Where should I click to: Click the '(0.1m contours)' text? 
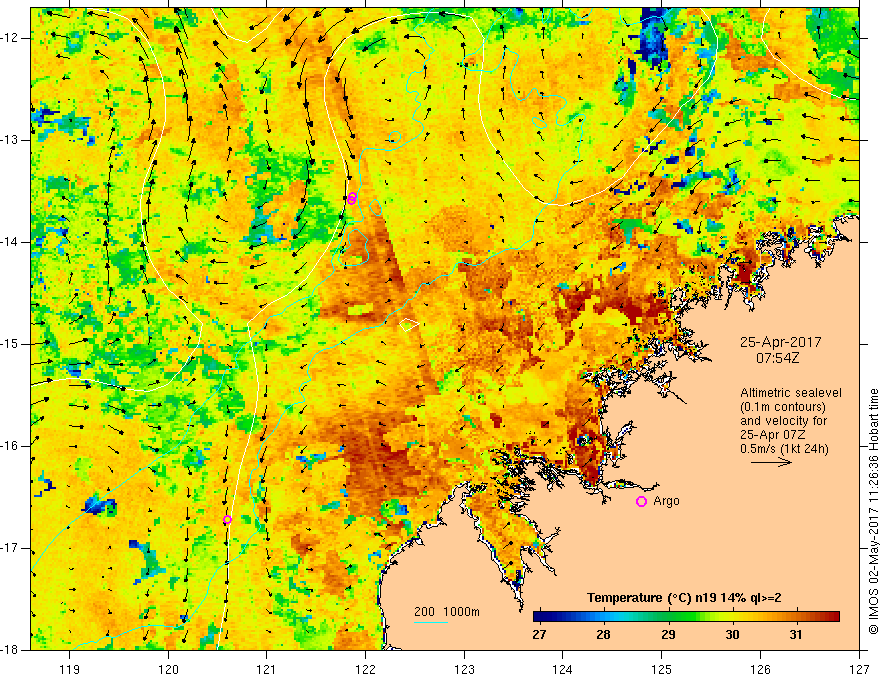pos(782,407)
